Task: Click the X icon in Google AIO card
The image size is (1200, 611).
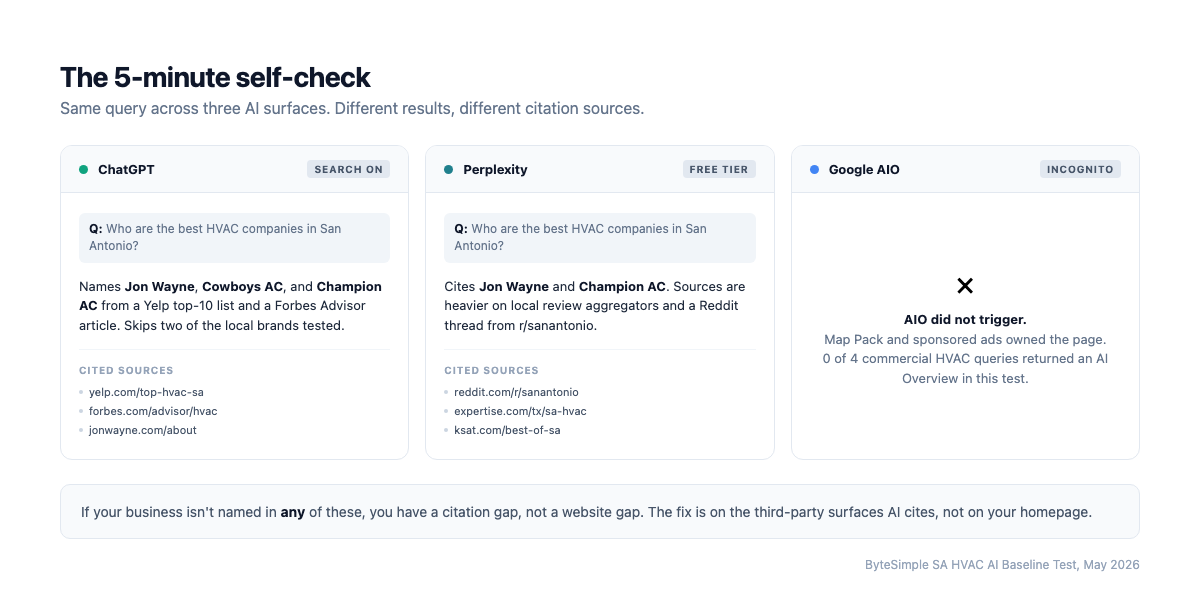Action: click(965, 286)
